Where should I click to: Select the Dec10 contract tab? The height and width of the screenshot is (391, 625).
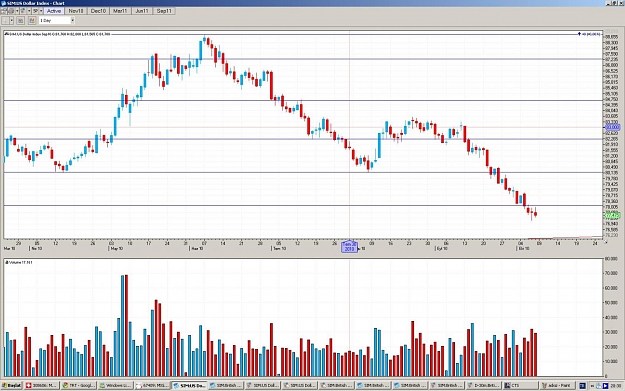[98, 11]
